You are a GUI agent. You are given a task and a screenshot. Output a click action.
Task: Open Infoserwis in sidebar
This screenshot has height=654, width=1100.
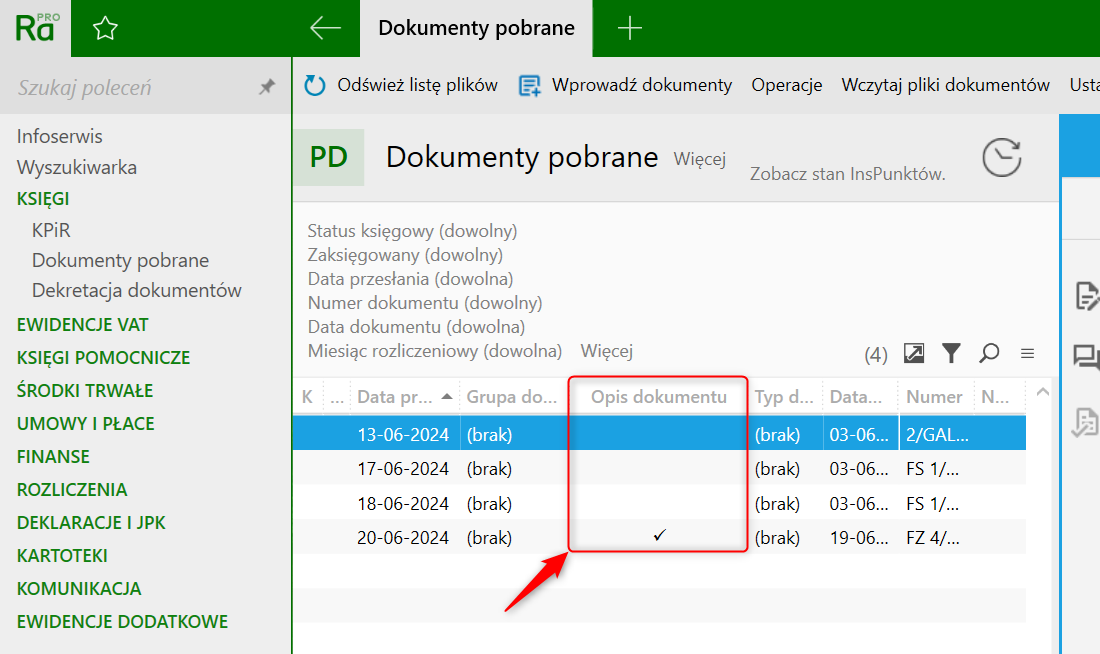(x=60, y=136)
